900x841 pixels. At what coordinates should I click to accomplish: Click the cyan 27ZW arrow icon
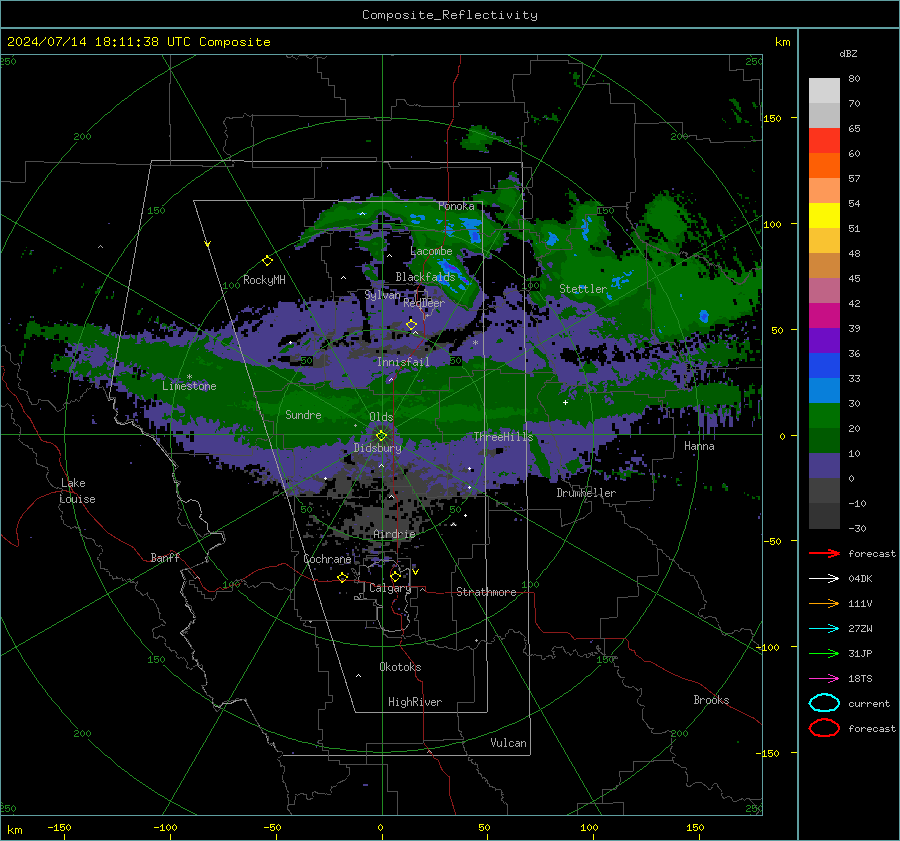pos(824,629)
